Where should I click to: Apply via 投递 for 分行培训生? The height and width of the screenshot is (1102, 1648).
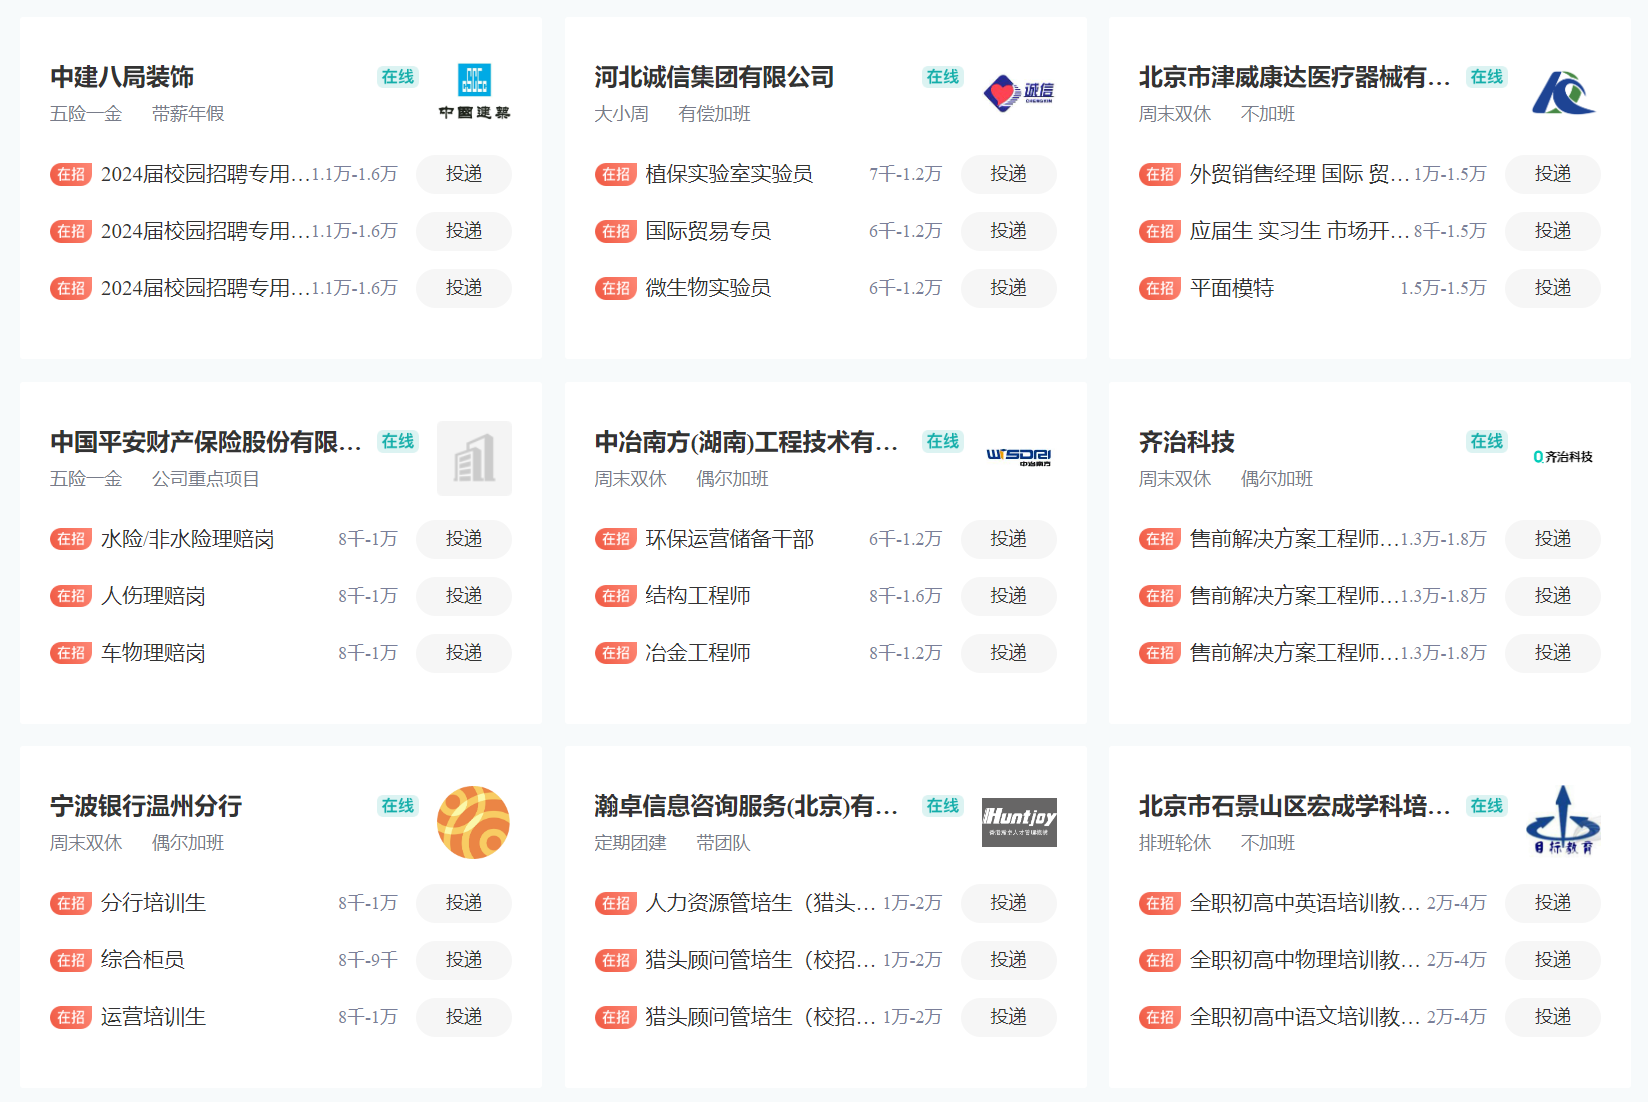pos(464,903)
